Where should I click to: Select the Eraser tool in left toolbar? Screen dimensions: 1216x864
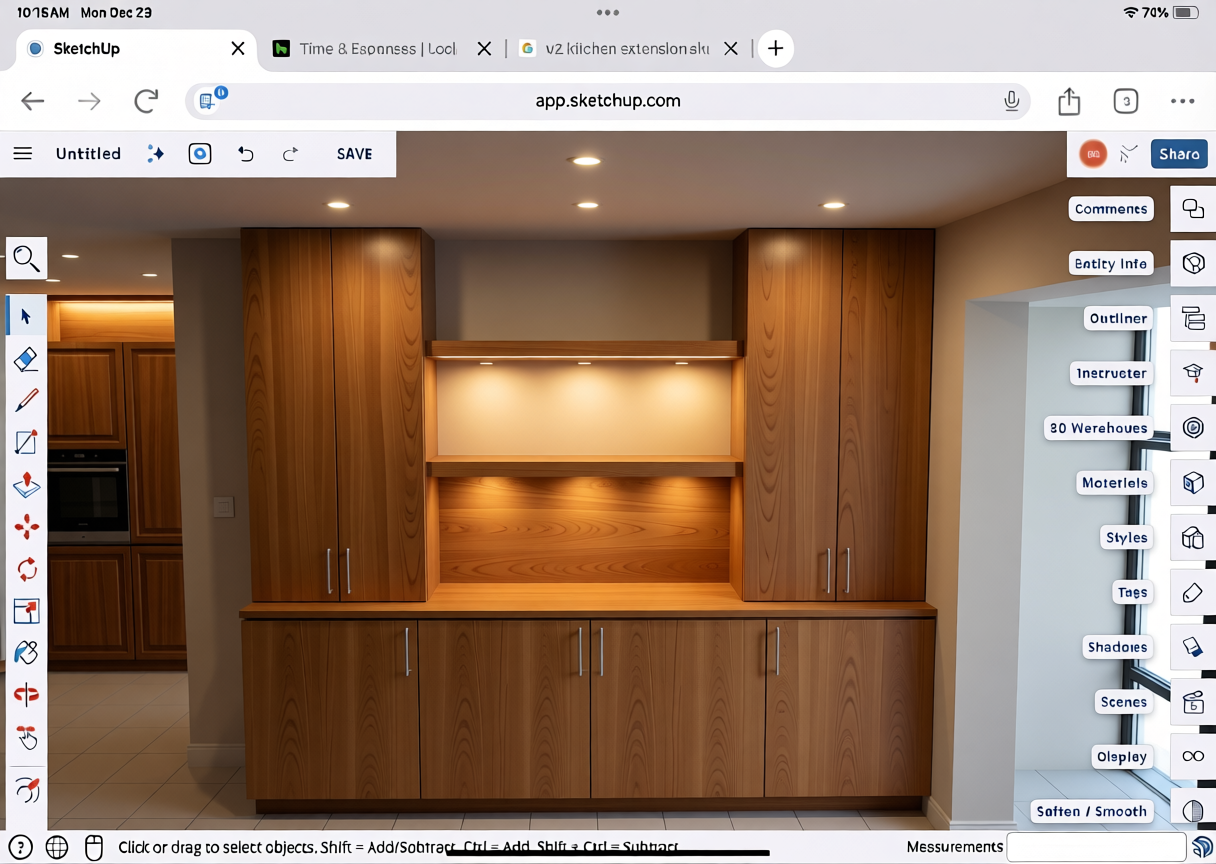[x=26, y=359]
